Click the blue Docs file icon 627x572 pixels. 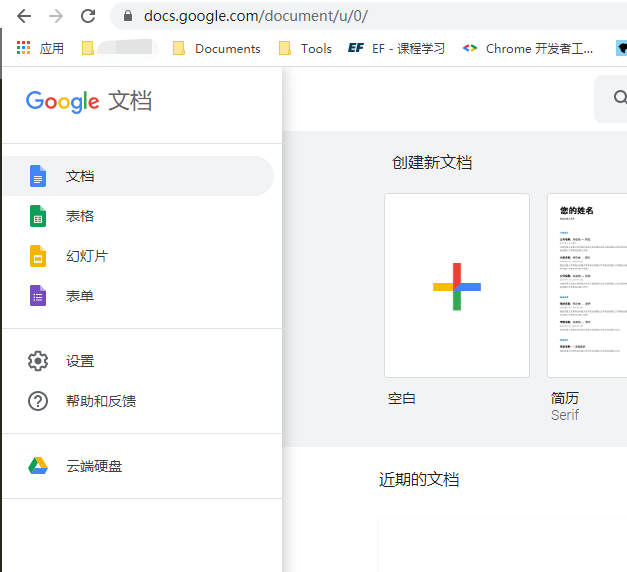(x=38, y=176)
